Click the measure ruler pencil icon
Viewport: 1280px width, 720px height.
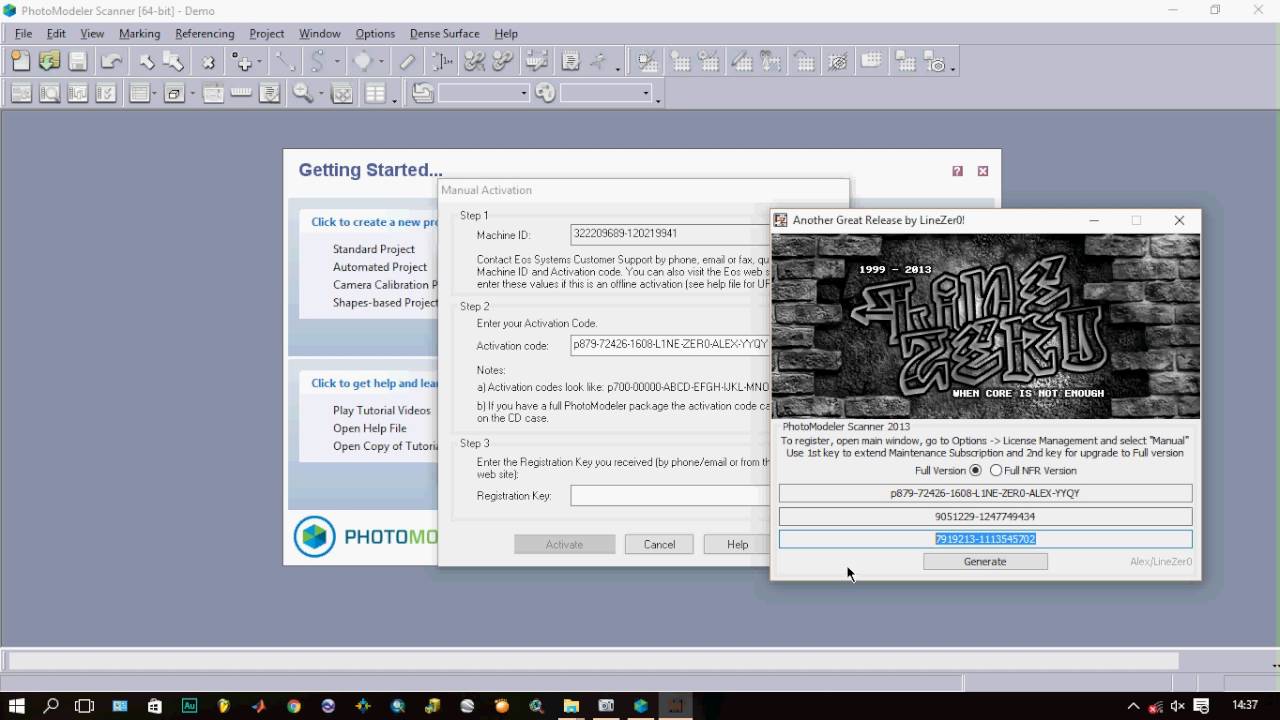tap(407, 62)
